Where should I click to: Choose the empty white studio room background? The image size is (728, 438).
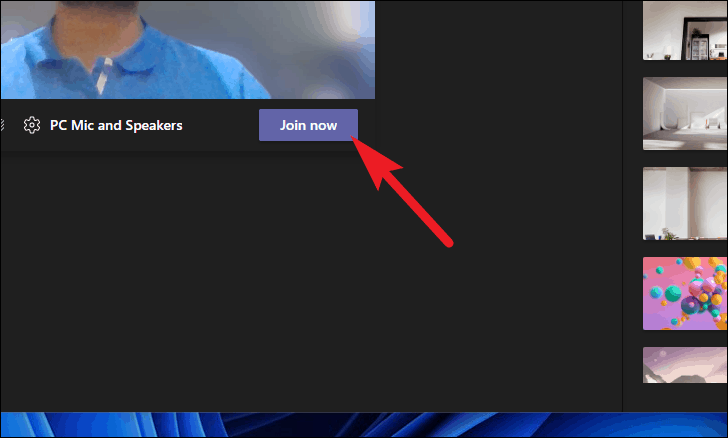685,114
